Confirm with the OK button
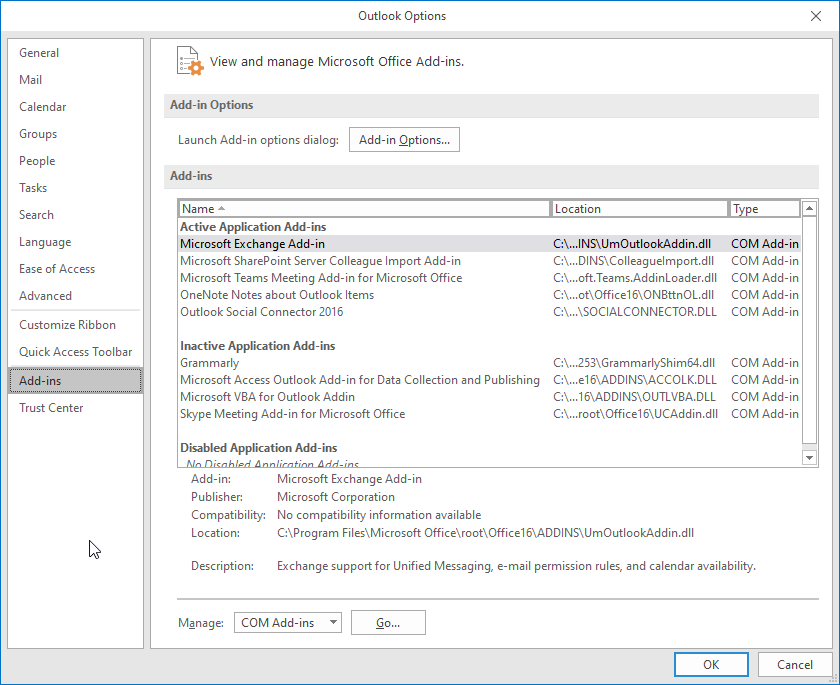The image size is (840, 685). click(711, 665)
